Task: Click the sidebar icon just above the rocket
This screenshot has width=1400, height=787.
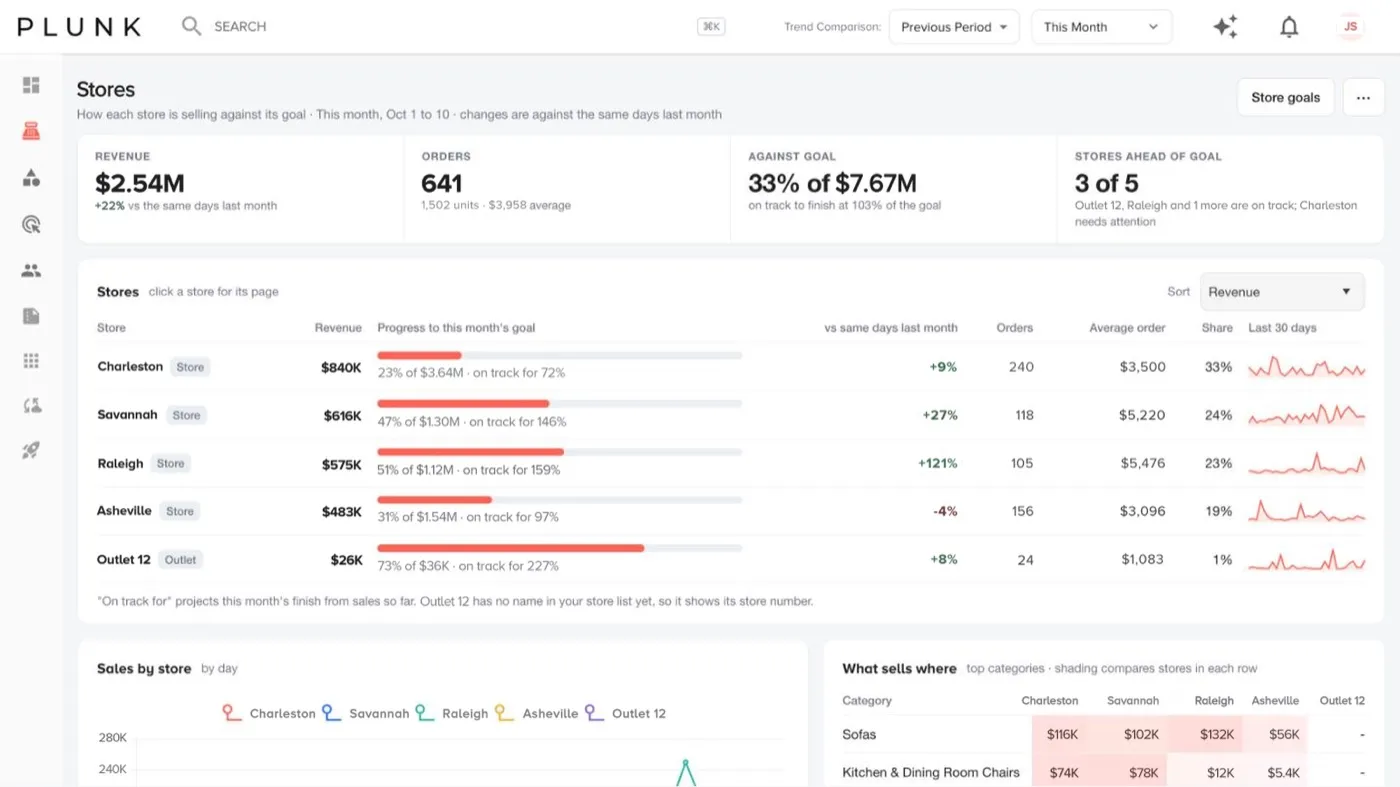Action: click(31, 405)
